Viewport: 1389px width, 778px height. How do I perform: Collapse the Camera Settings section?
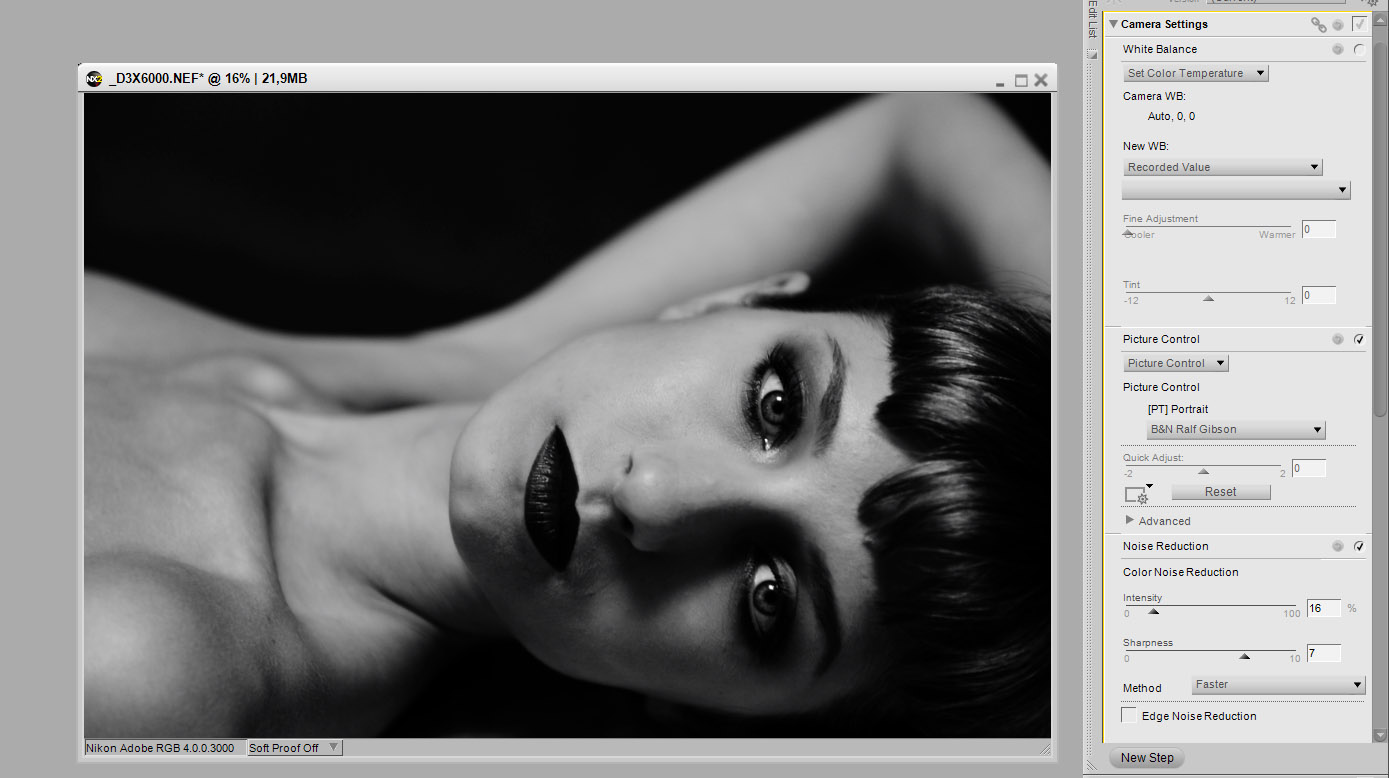pos(1113,24)
